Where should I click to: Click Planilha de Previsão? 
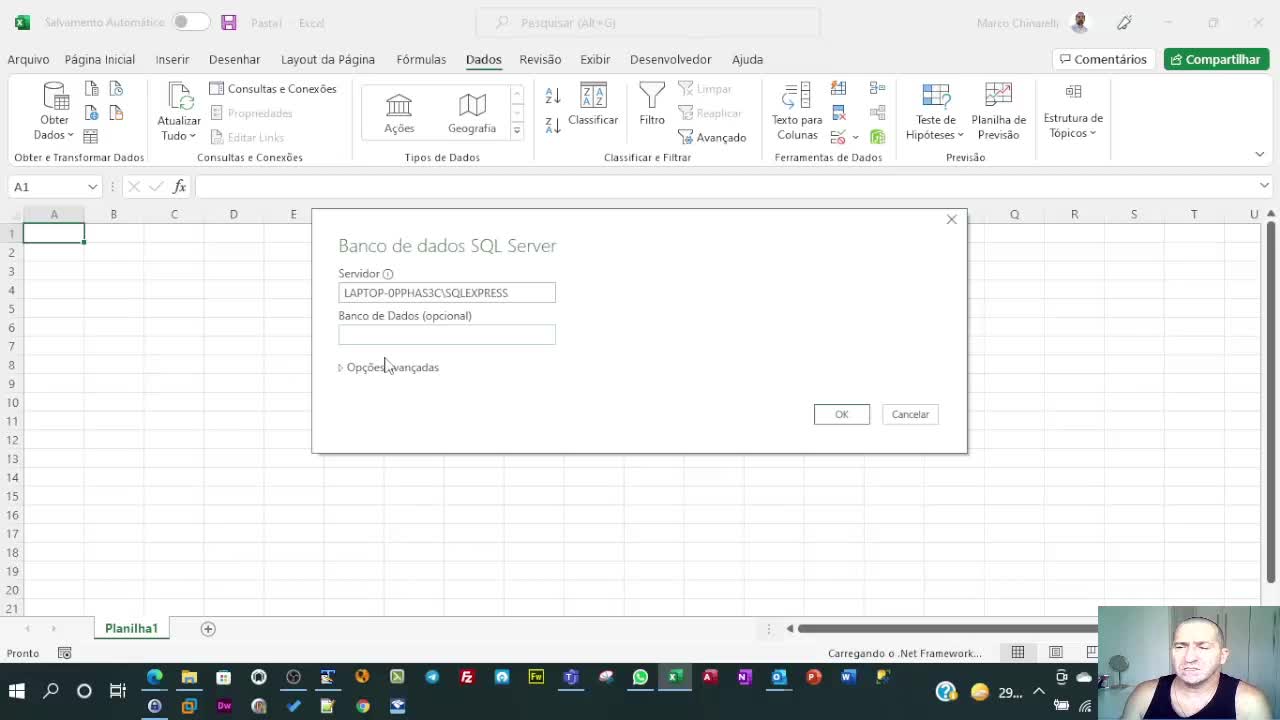(998, 112)
